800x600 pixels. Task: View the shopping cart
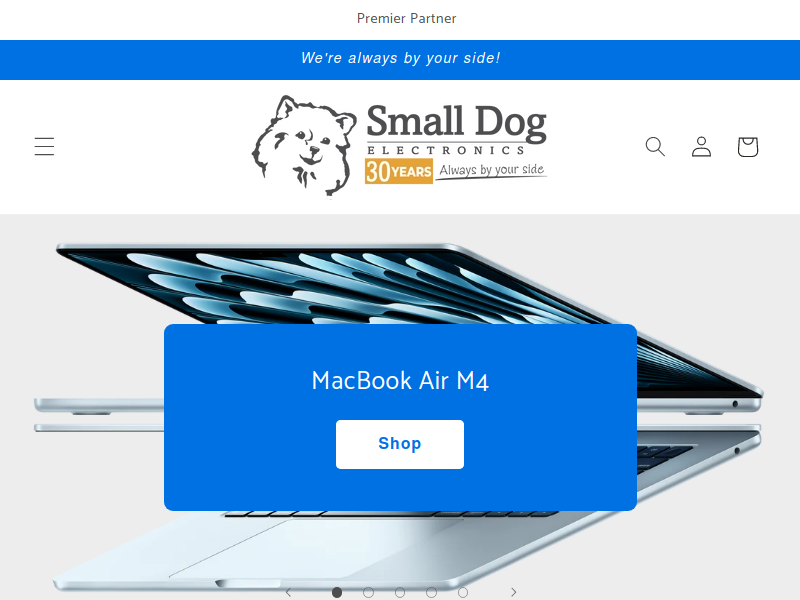pos(748,146)
